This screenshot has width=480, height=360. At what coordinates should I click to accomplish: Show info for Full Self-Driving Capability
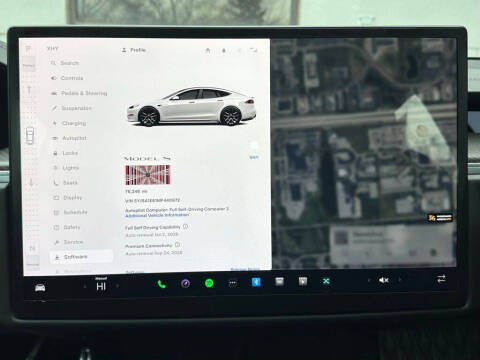(x=185, y=226)
